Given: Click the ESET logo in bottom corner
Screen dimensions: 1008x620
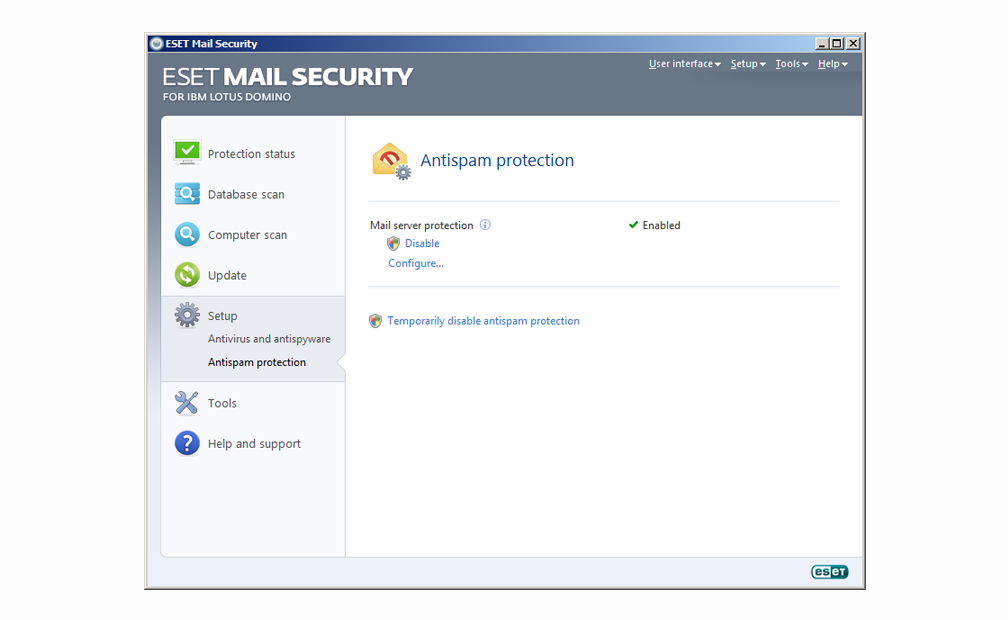Looking at the screenshot, I should 829,572.
